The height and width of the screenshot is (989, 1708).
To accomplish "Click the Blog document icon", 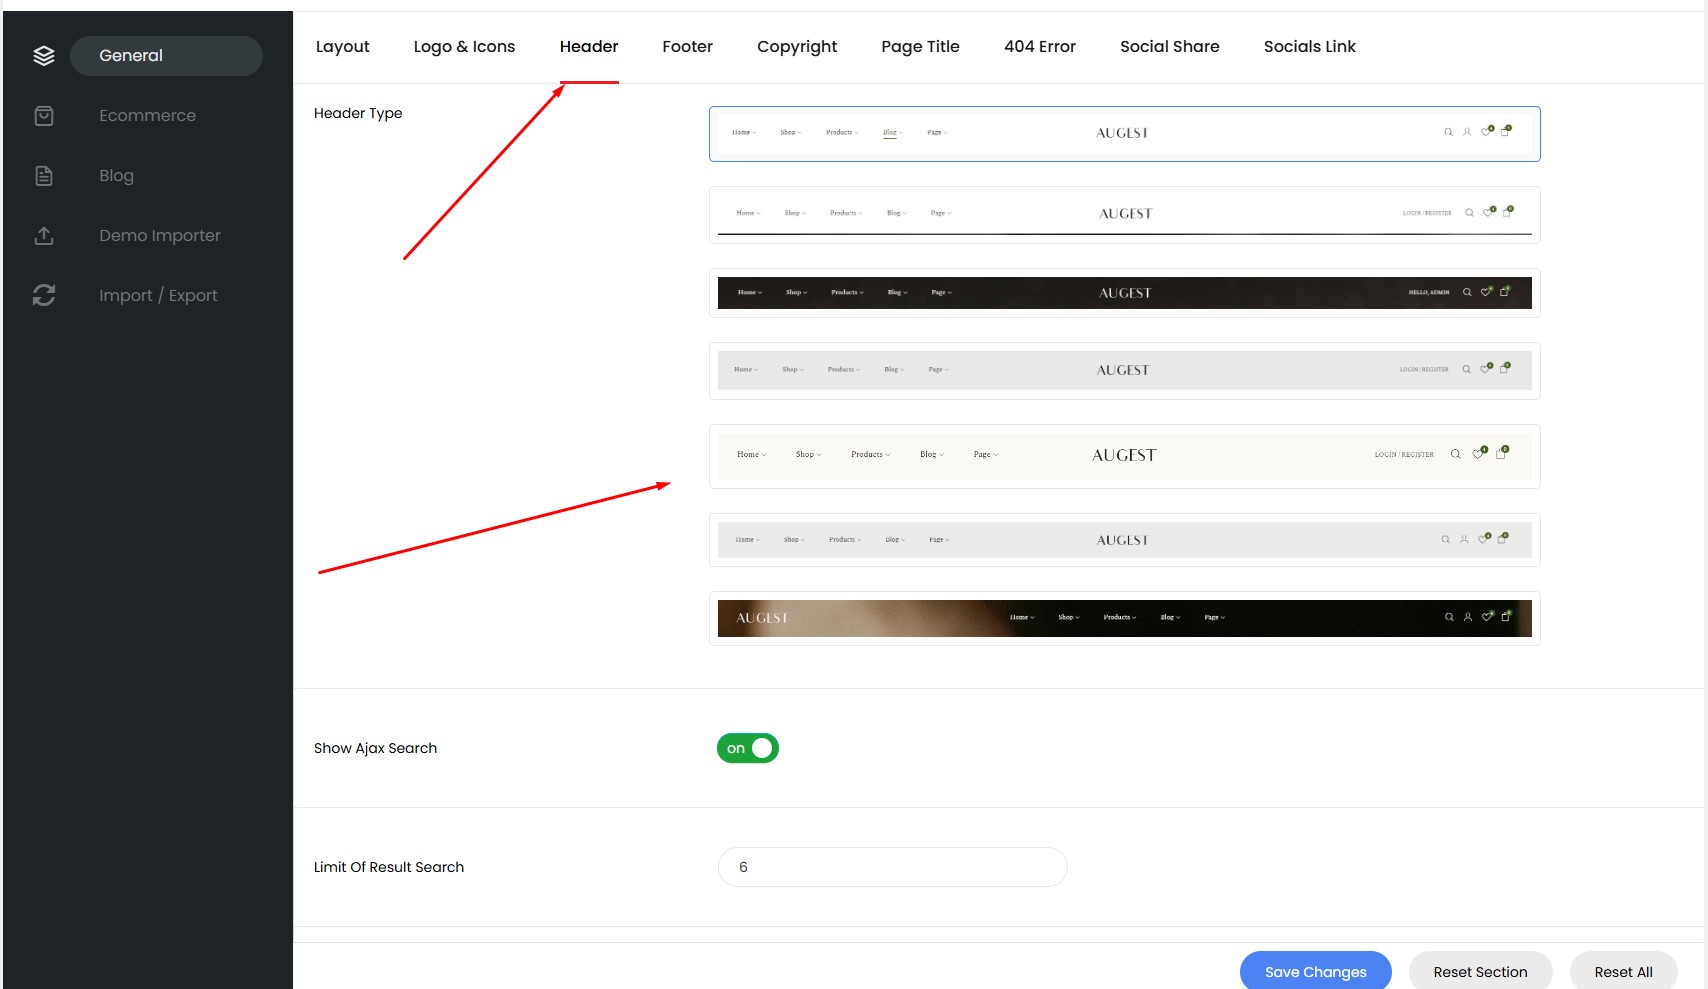I will [44, 176].
